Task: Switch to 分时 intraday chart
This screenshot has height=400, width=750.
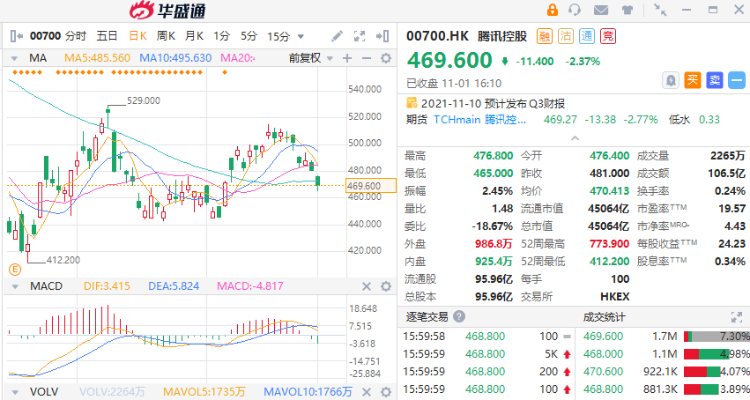Action: [76, 36]
